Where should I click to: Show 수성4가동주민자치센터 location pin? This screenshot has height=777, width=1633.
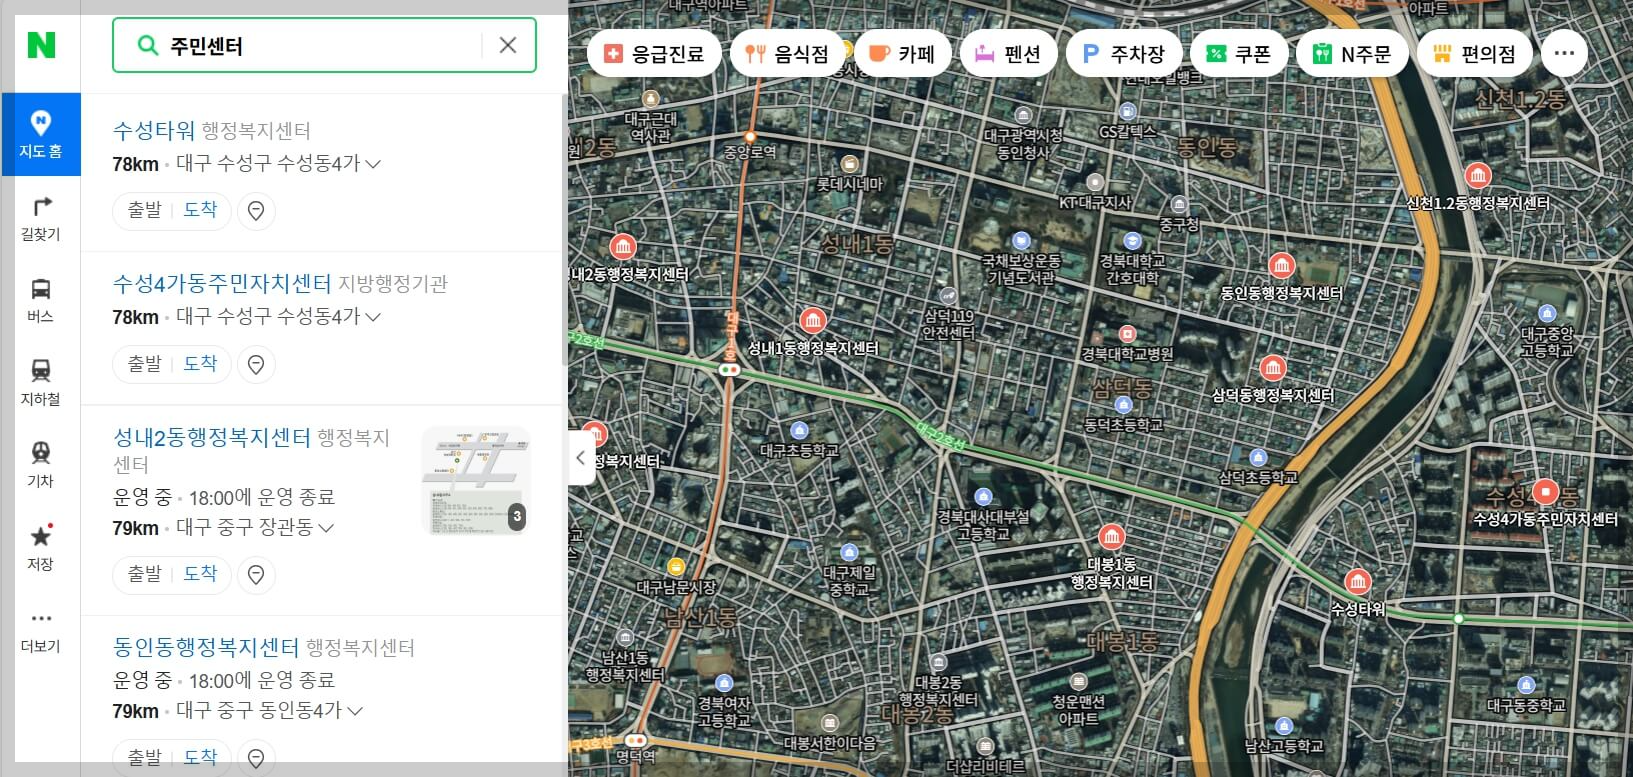coord(256,365)
